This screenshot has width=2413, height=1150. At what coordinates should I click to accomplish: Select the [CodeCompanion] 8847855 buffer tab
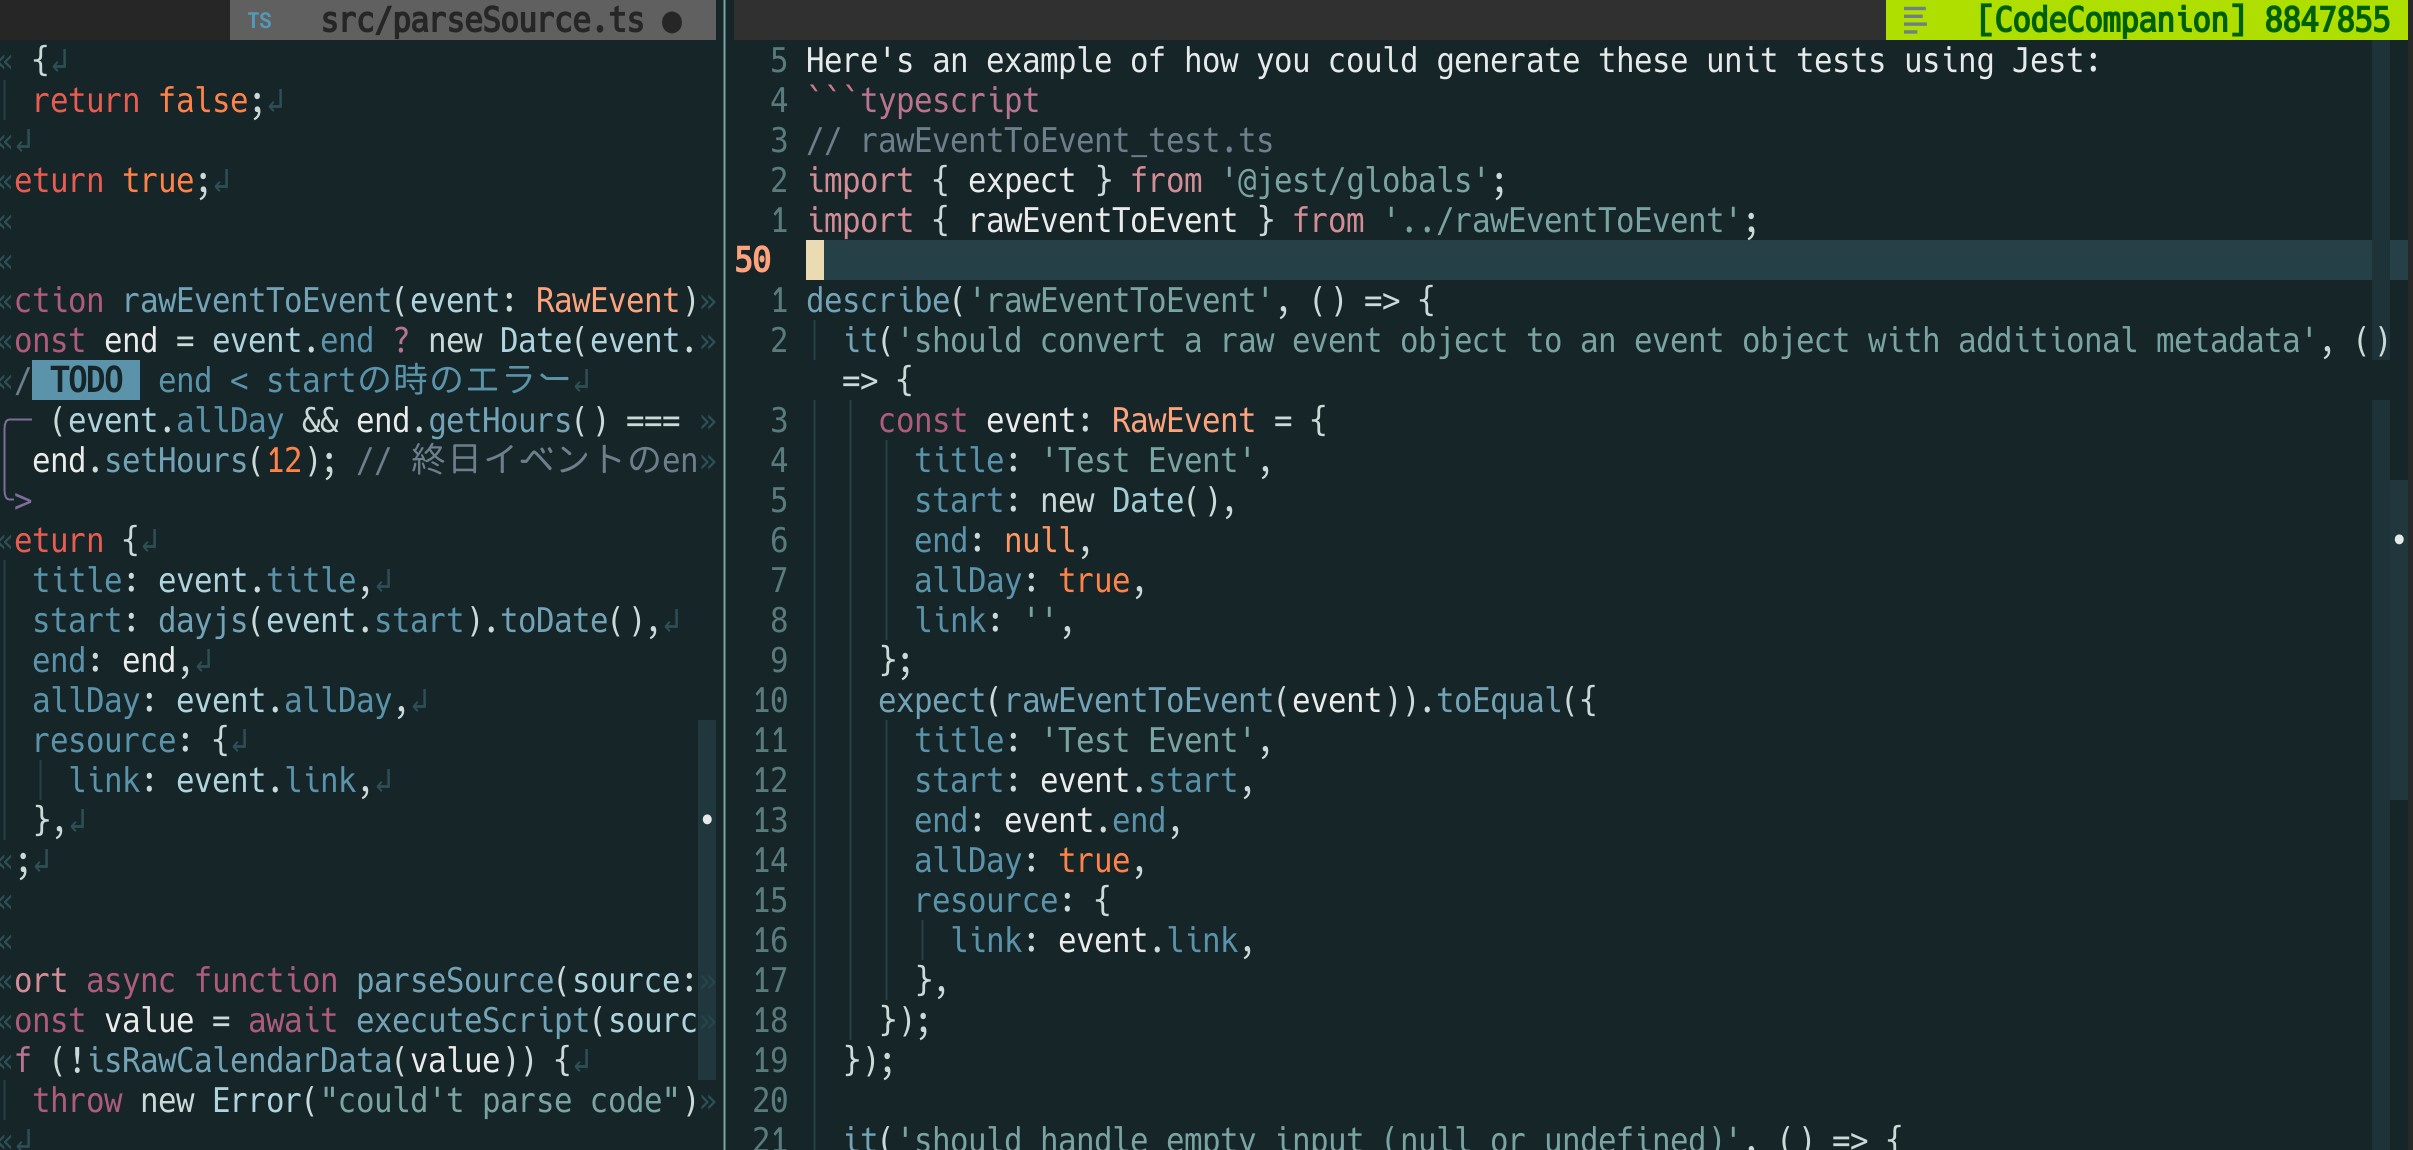[2147, 20]
